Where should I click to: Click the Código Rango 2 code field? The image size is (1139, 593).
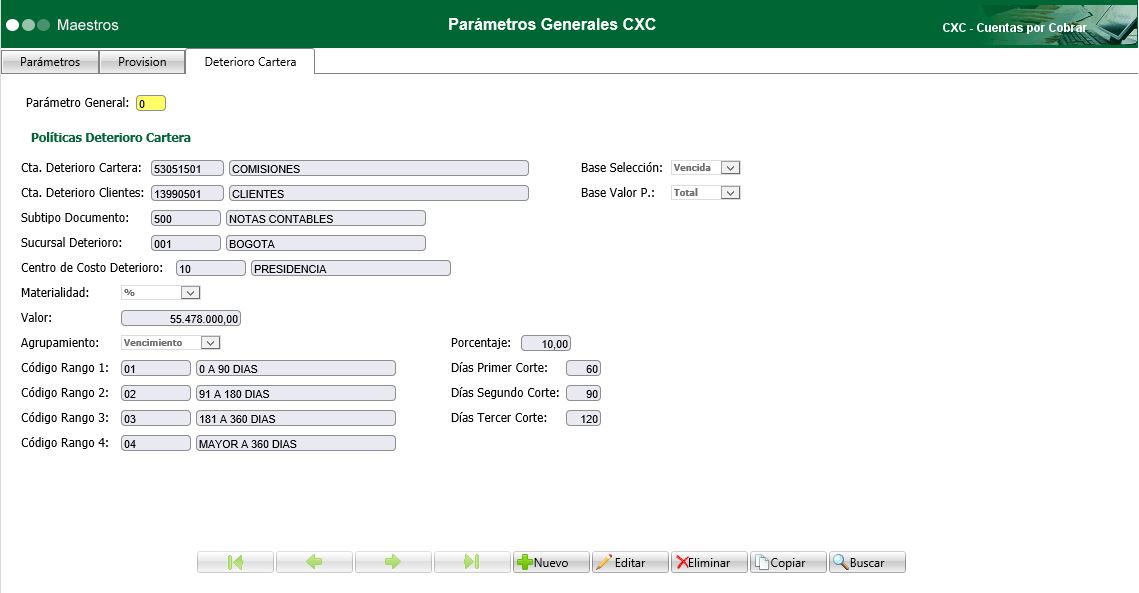155,393
